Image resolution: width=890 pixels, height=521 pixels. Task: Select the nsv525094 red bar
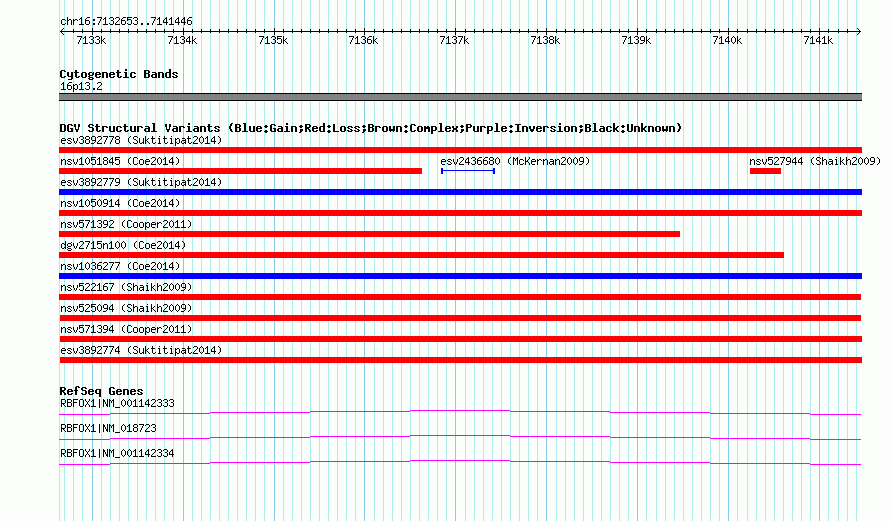460,318
